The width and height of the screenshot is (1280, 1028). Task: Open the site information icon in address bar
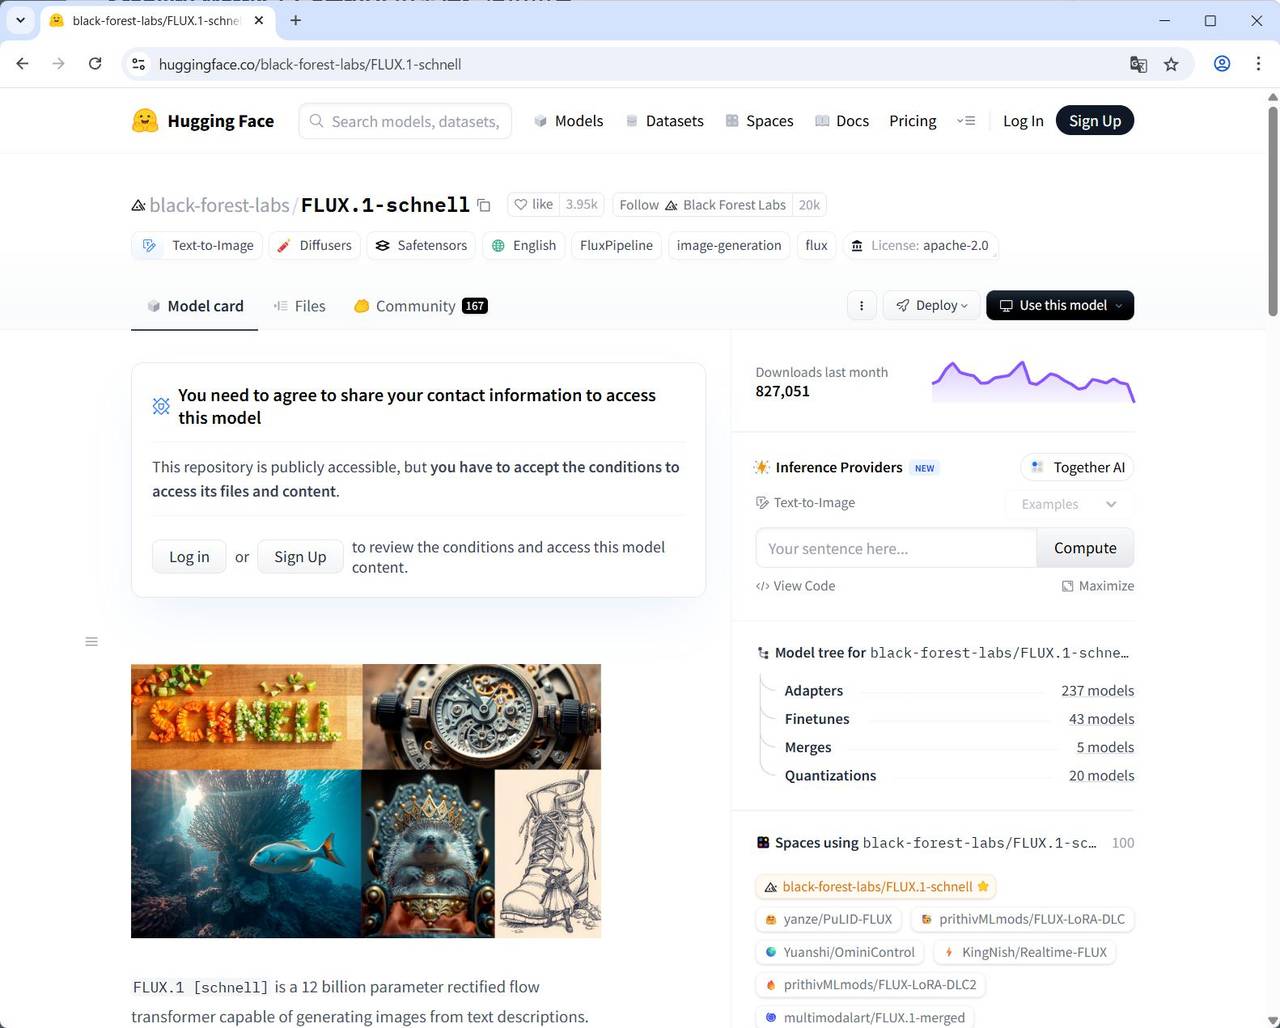pos(139,64)
